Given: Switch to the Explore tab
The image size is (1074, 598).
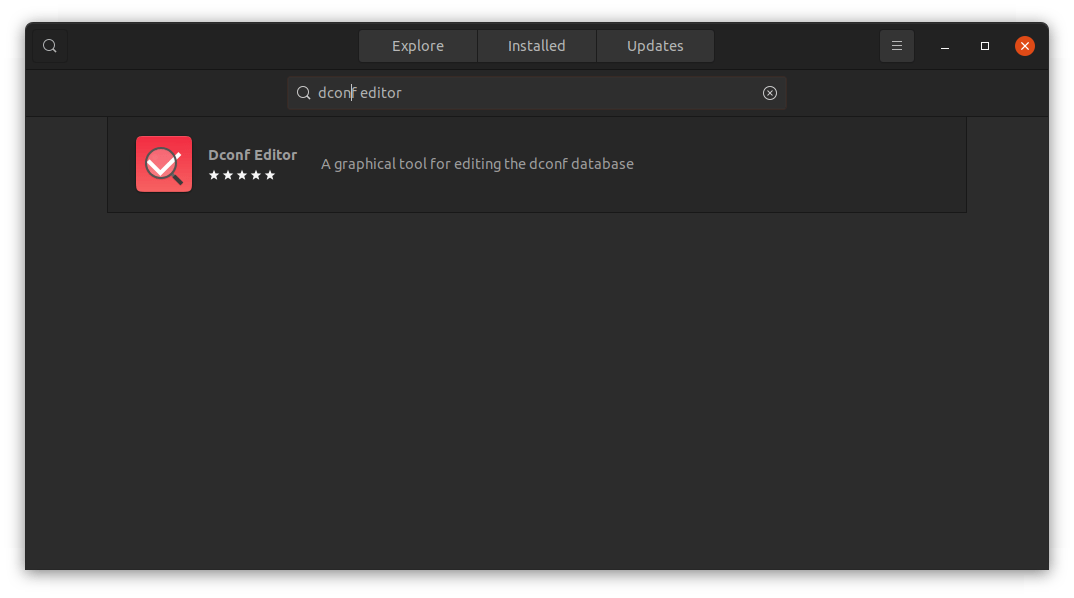Looking at the screenshot, I should coord(418,46).
